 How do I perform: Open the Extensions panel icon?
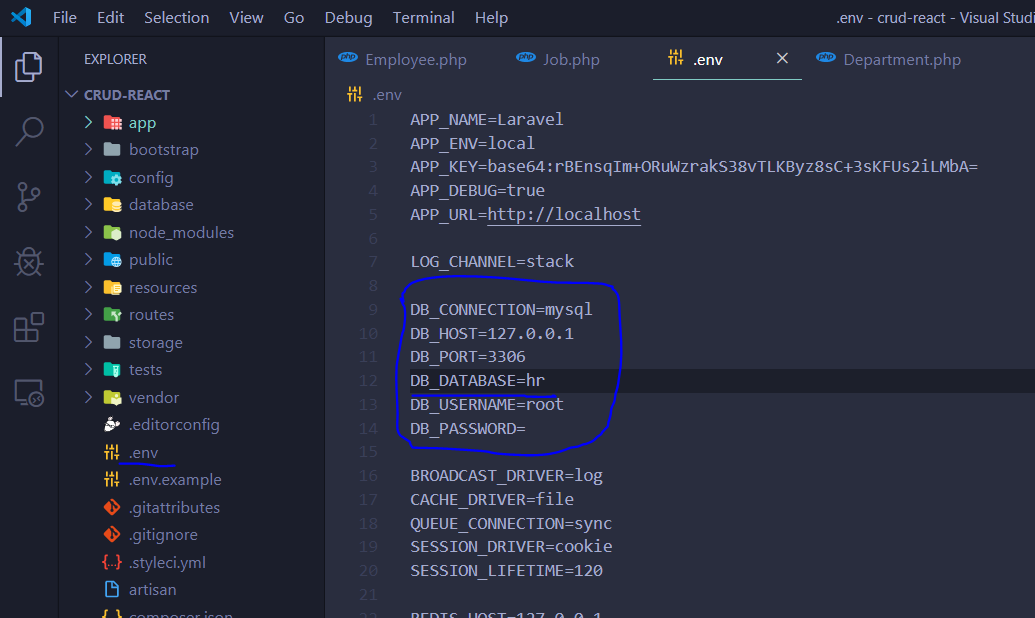(x=27, y=327)
